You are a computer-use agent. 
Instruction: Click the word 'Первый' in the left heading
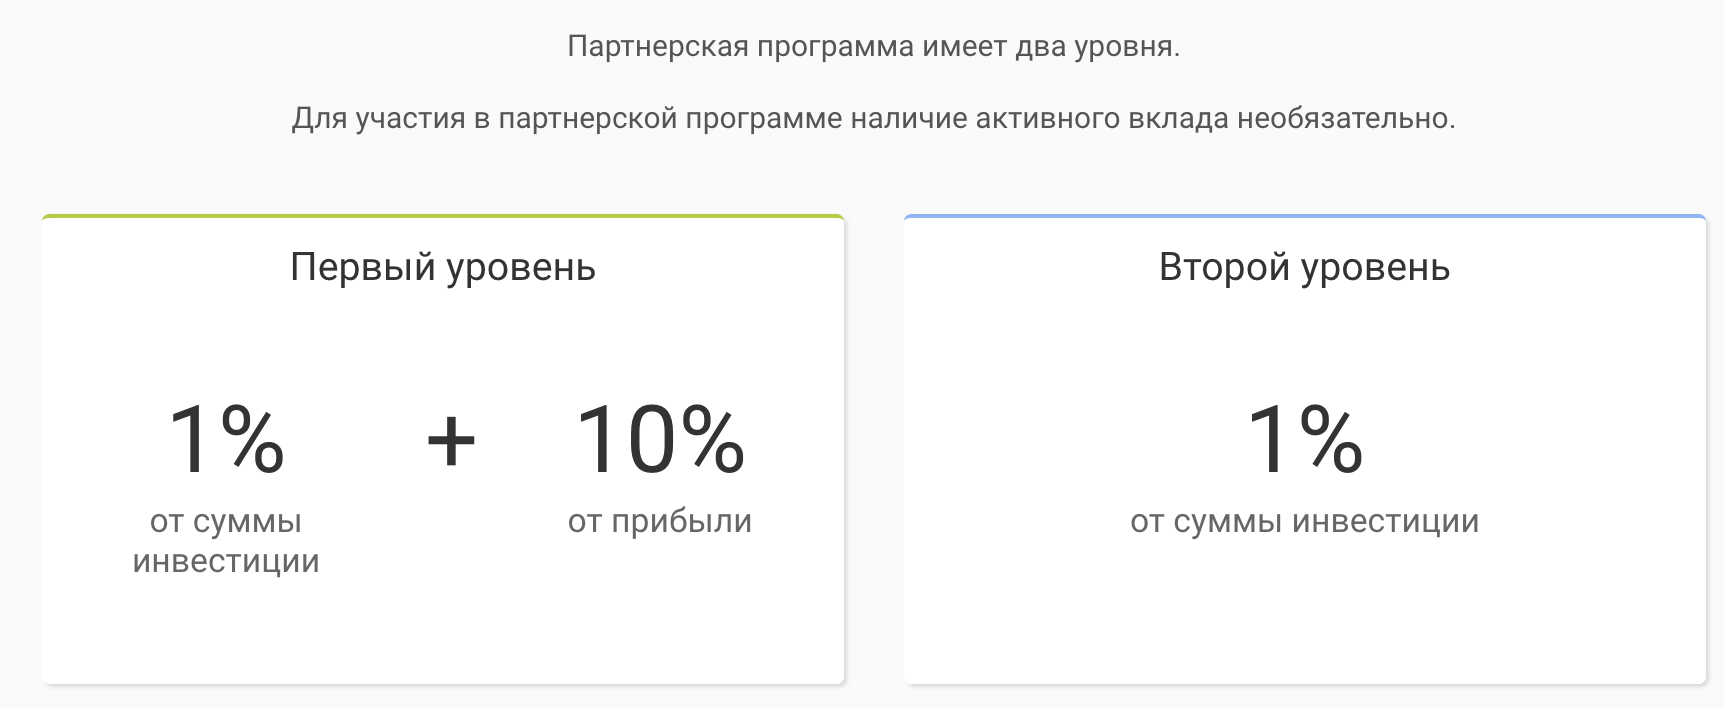tap(363, 268)
